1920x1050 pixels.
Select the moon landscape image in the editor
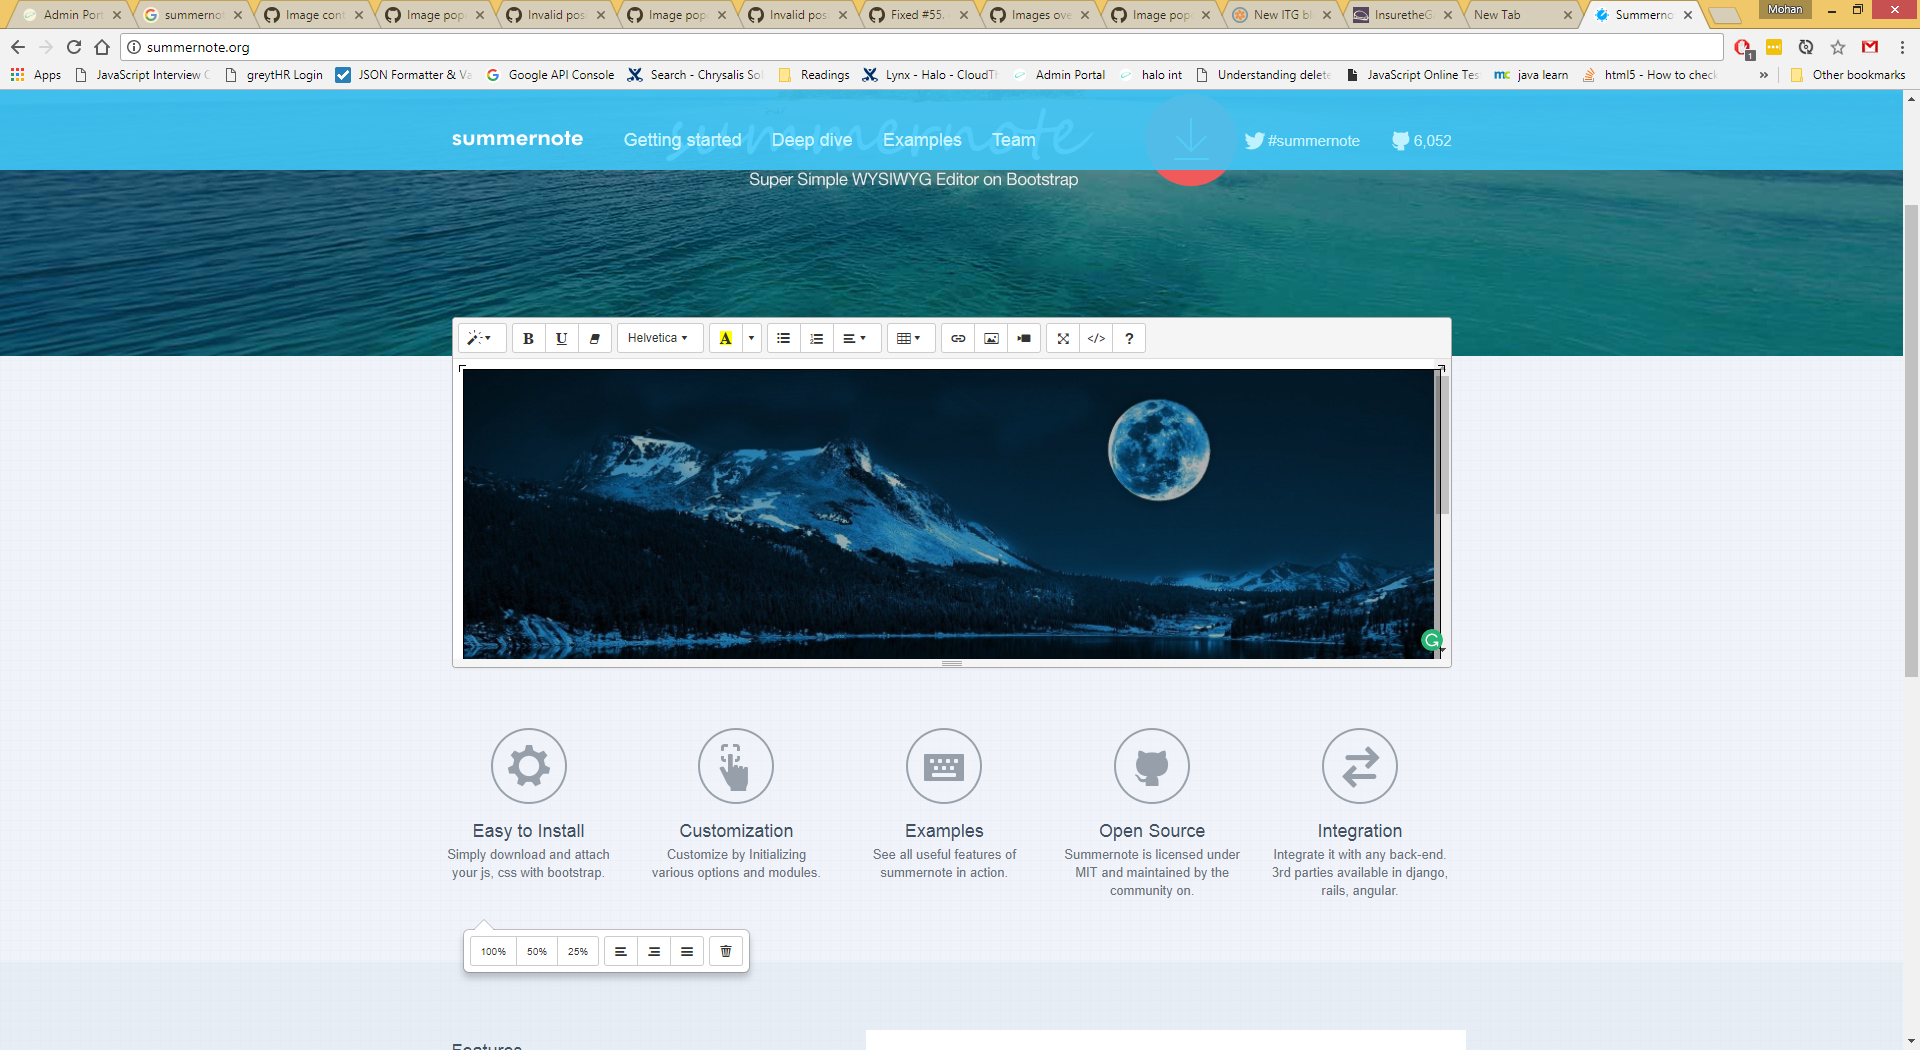pyautogui.click(x=948, y=514)
